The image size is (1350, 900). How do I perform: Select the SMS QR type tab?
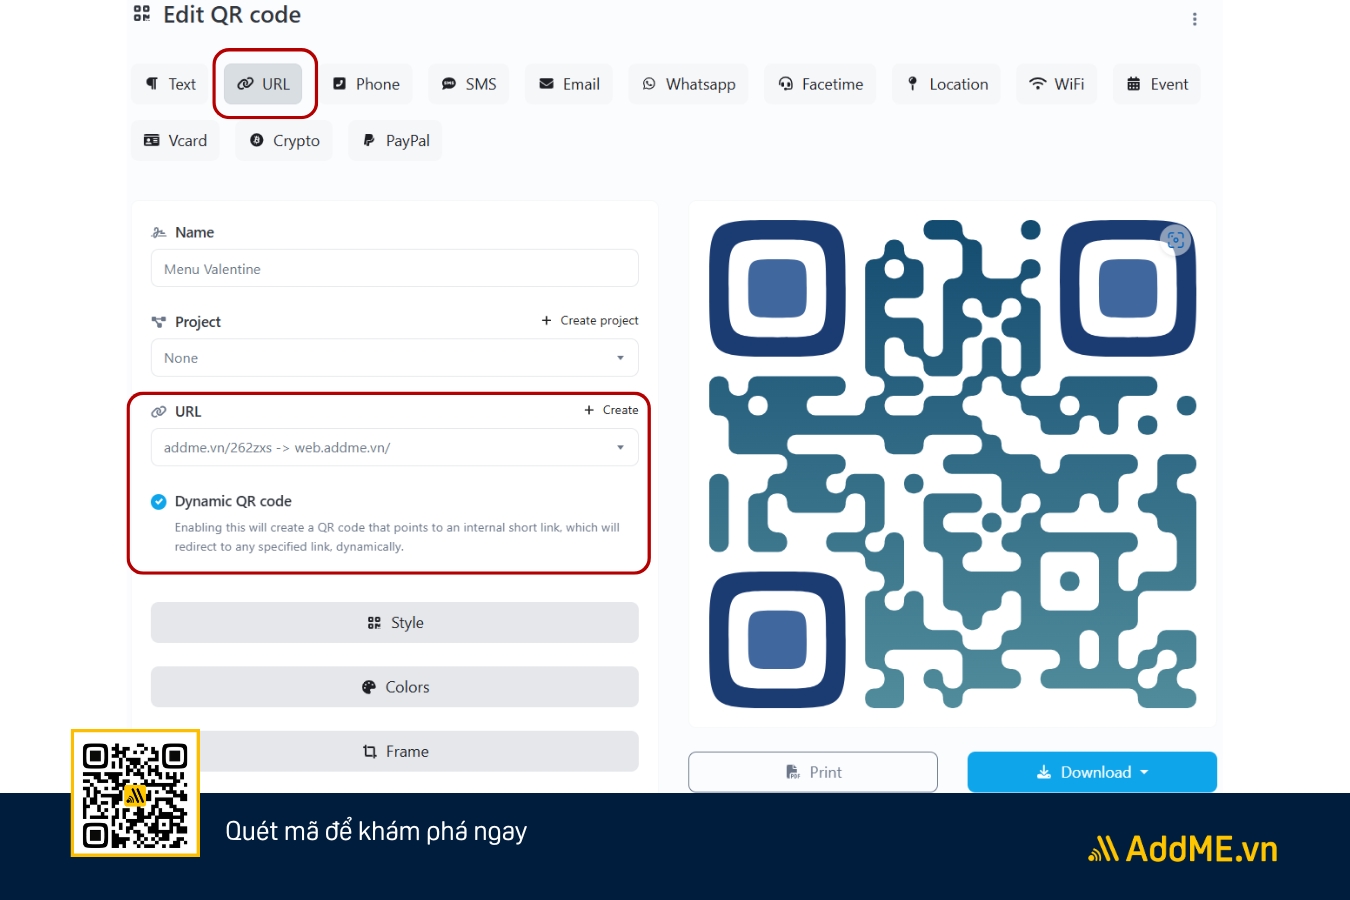[469, 84]
